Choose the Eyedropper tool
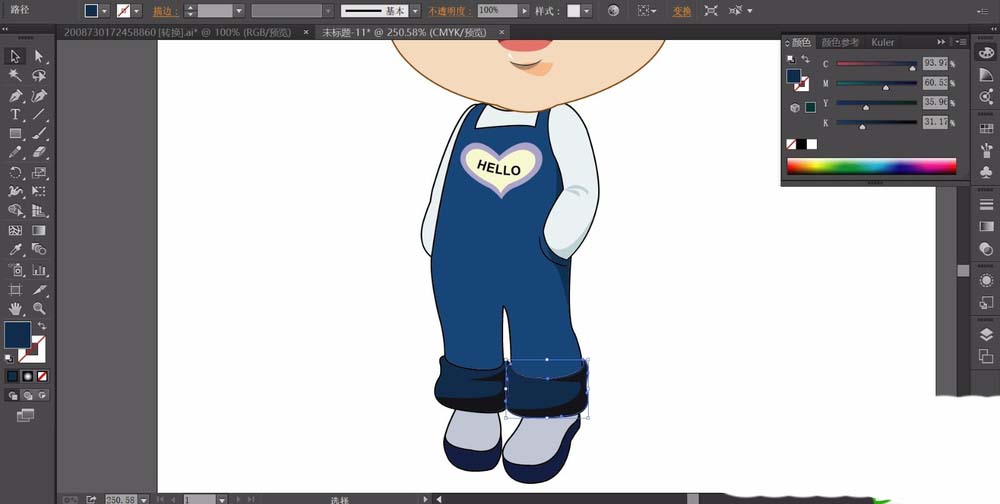This screenshot has width=1000, height=504. (15, 249)
